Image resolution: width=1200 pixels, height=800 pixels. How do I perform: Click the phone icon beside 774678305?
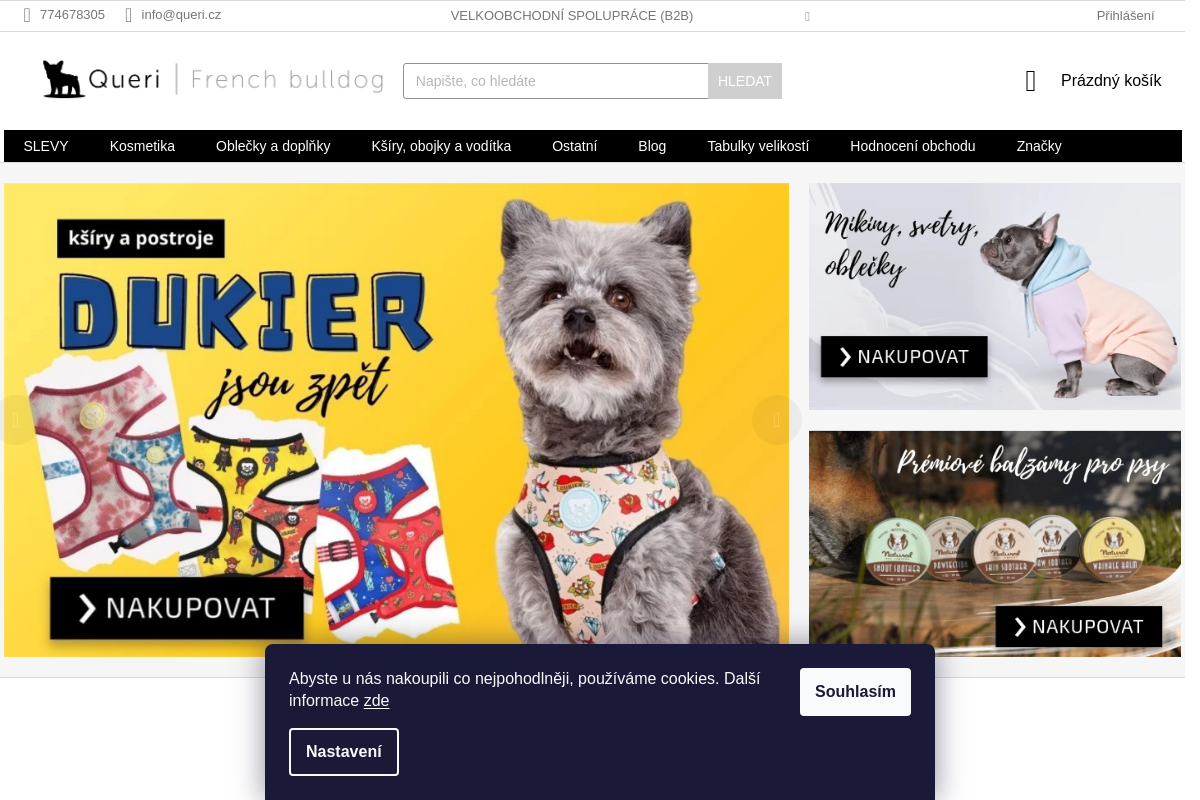coord(27,15)
